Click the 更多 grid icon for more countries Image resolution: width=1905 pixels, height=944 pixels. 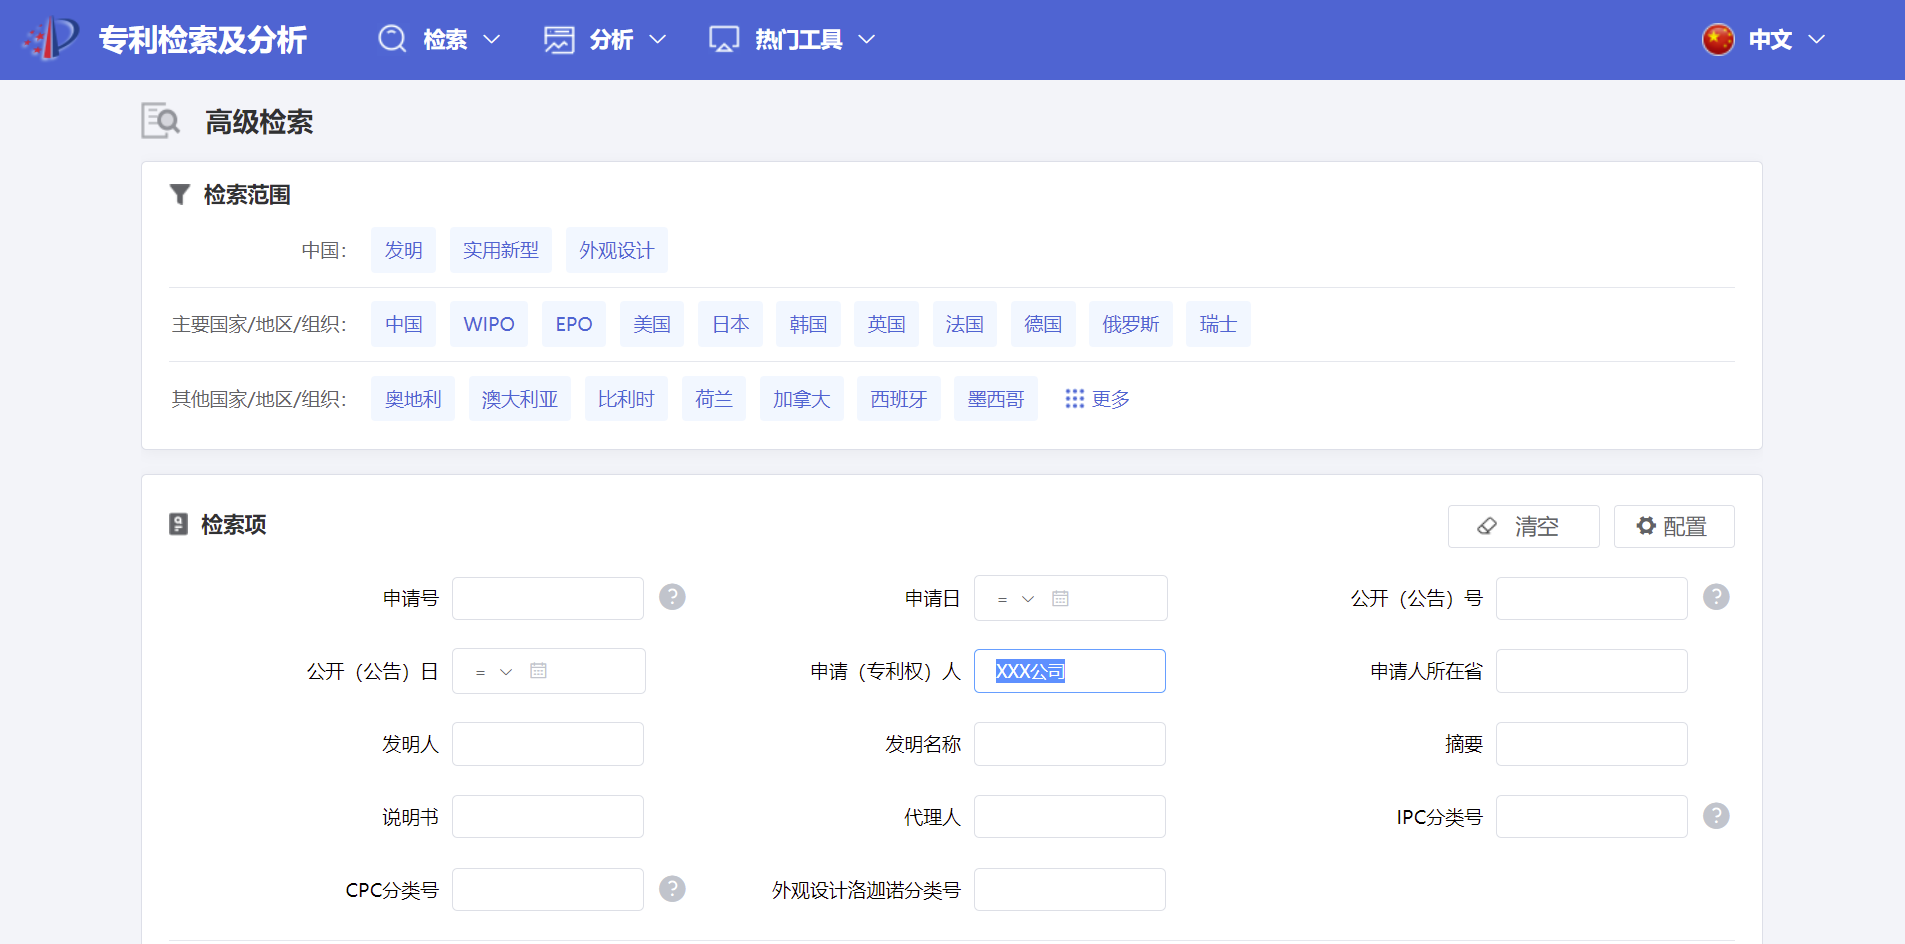(1074, 399)
